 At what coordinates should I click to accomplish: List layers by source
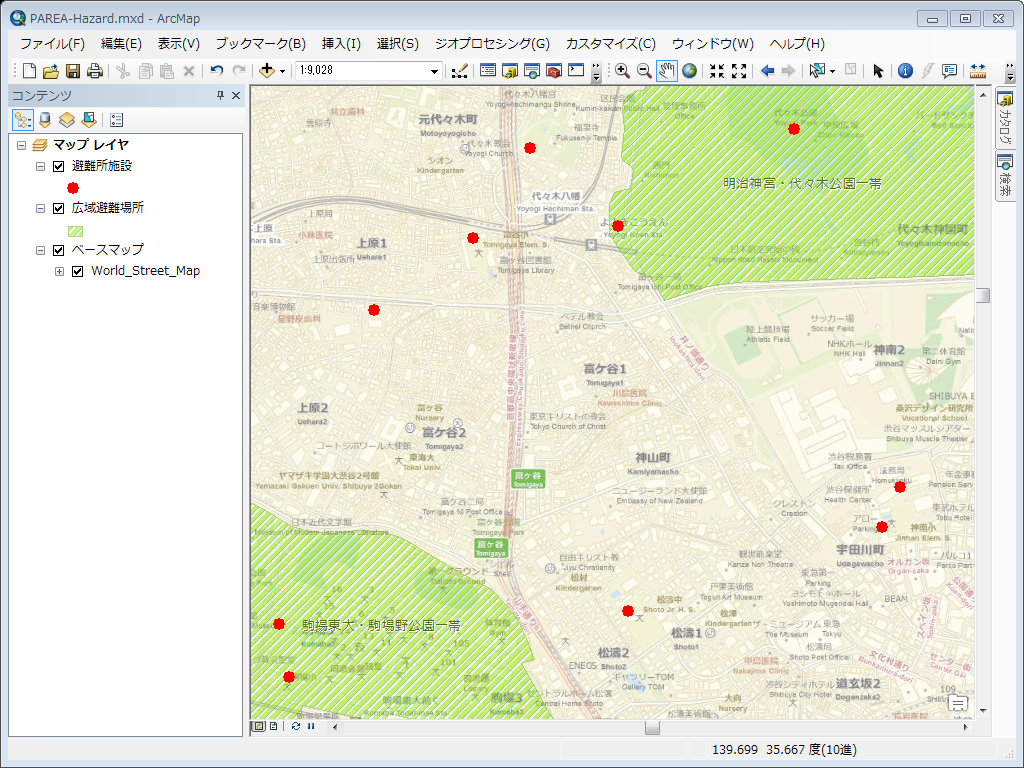click(x=44, y=120)
